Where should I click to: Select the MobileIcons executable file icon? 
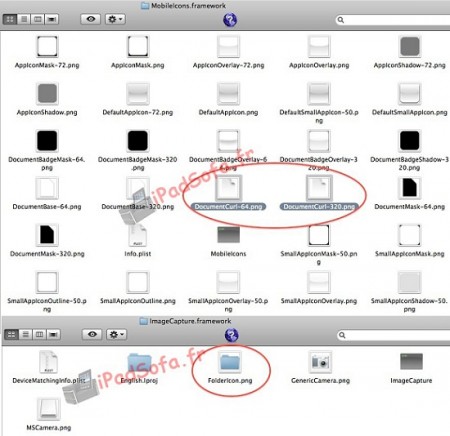click(228, 235)
